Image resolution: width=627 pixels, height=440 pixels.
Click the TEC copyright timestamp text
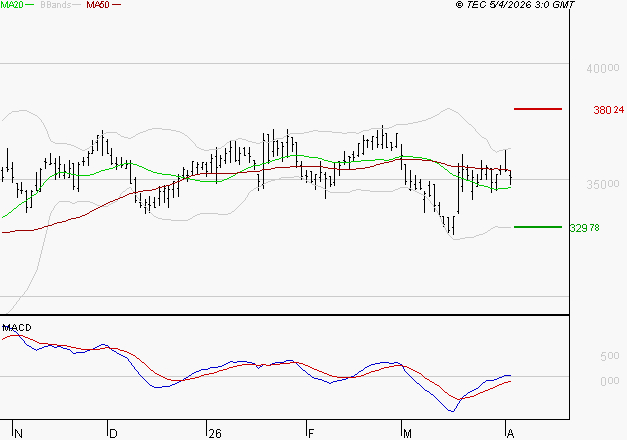(515, 5)
